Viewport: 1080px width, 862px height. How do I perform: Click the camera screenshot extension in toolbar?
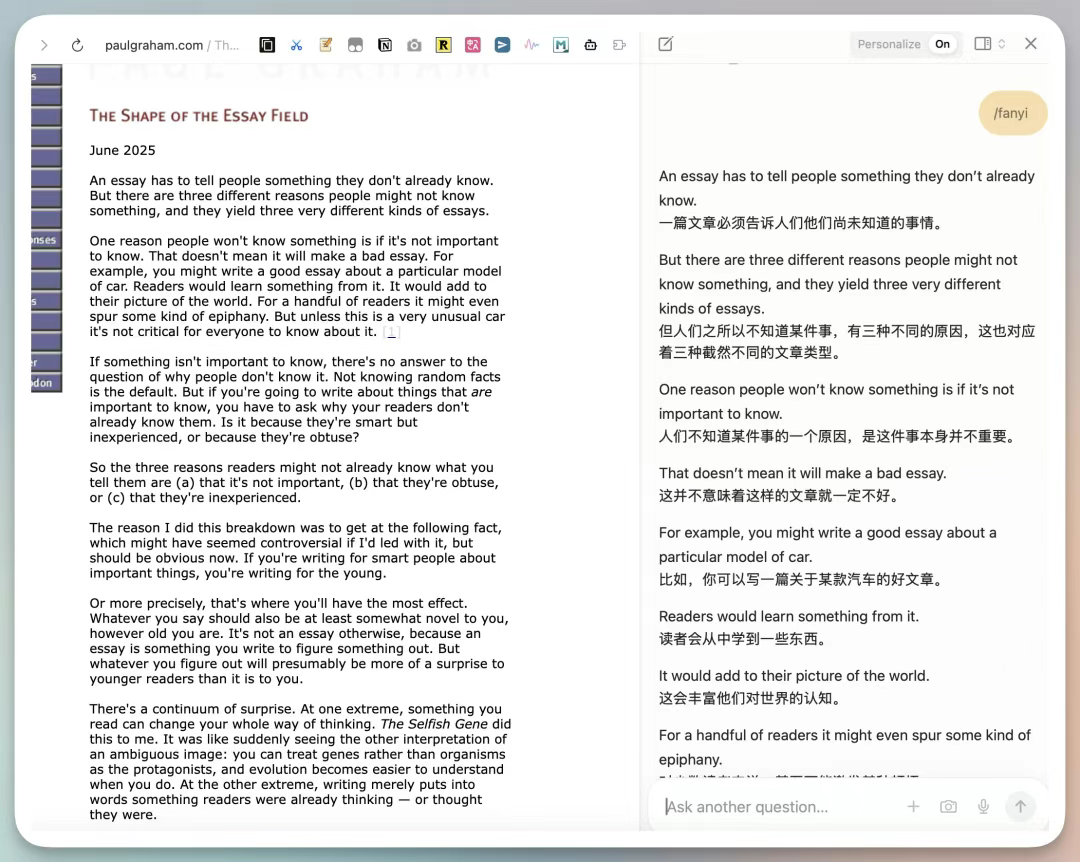click(x=414, y=45)
